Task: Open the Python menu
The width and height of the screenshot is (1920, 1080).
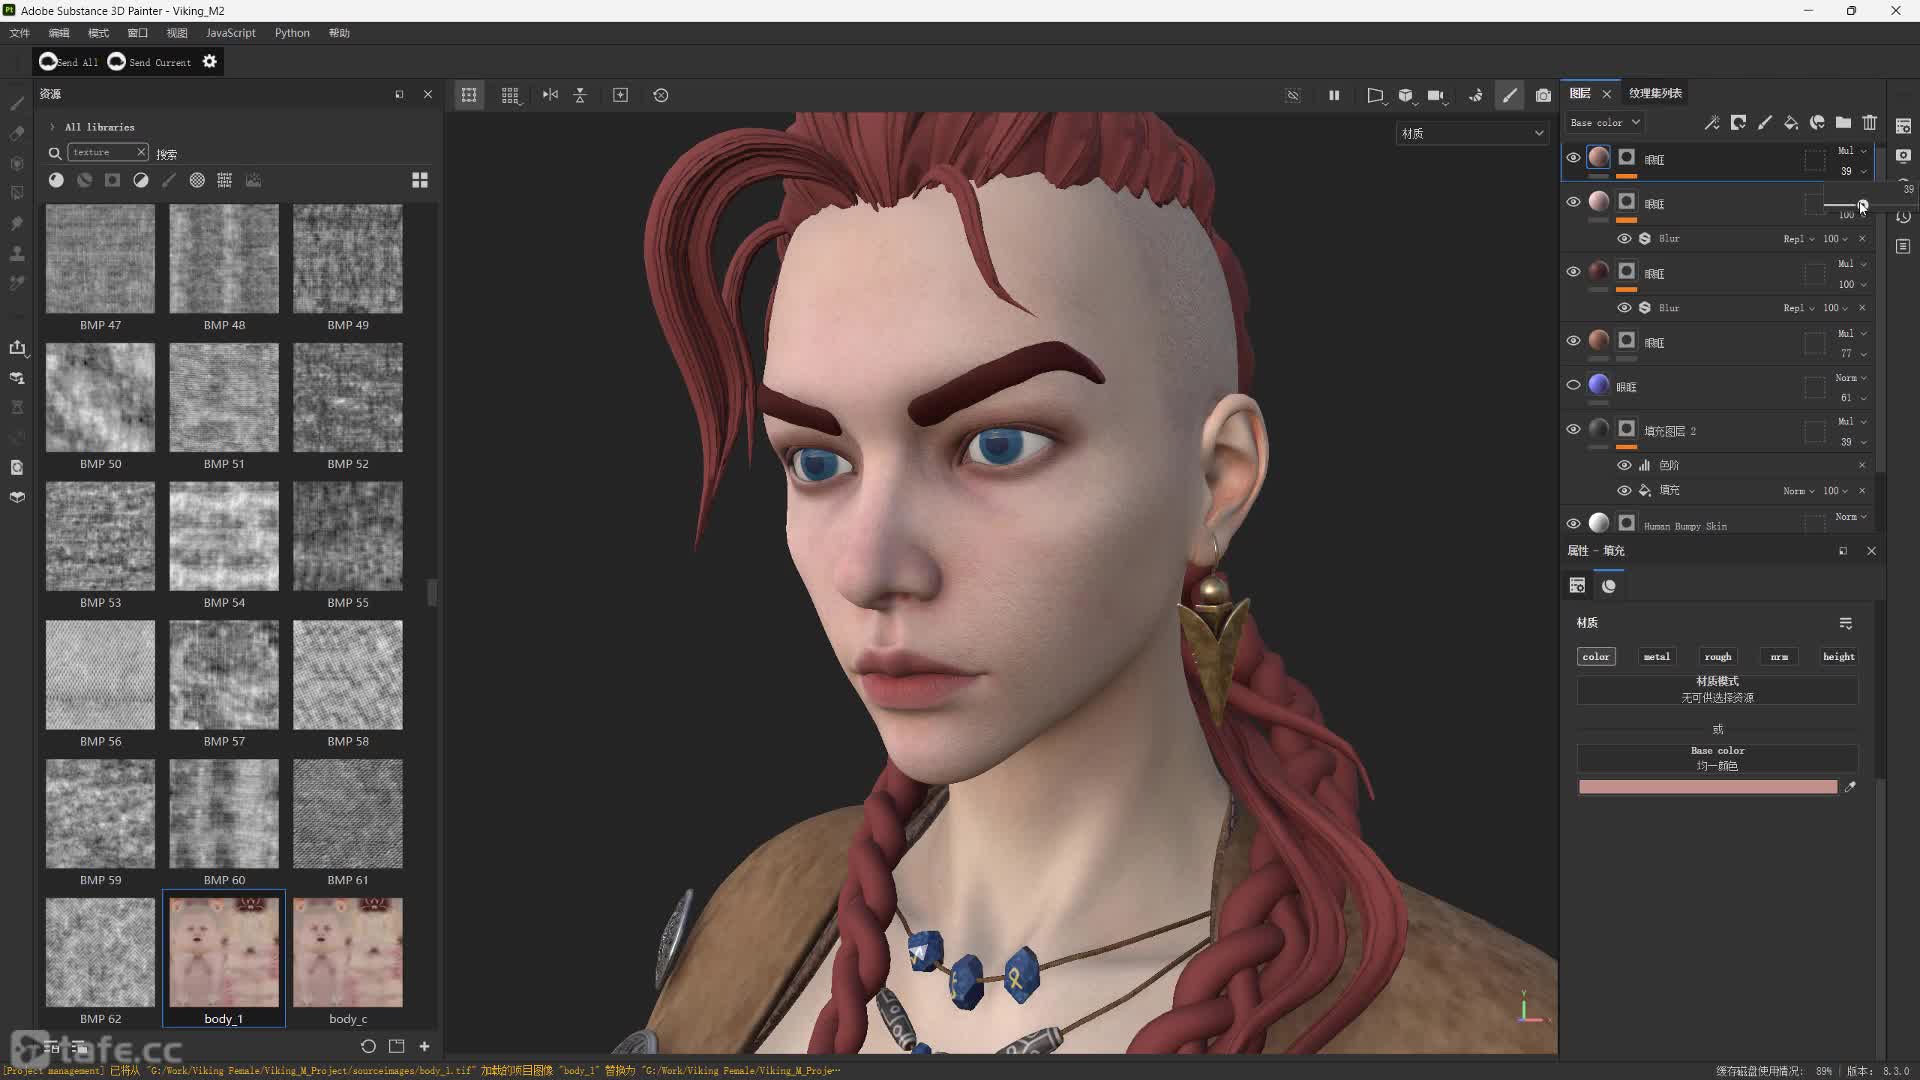Action: tap(292, 33)
